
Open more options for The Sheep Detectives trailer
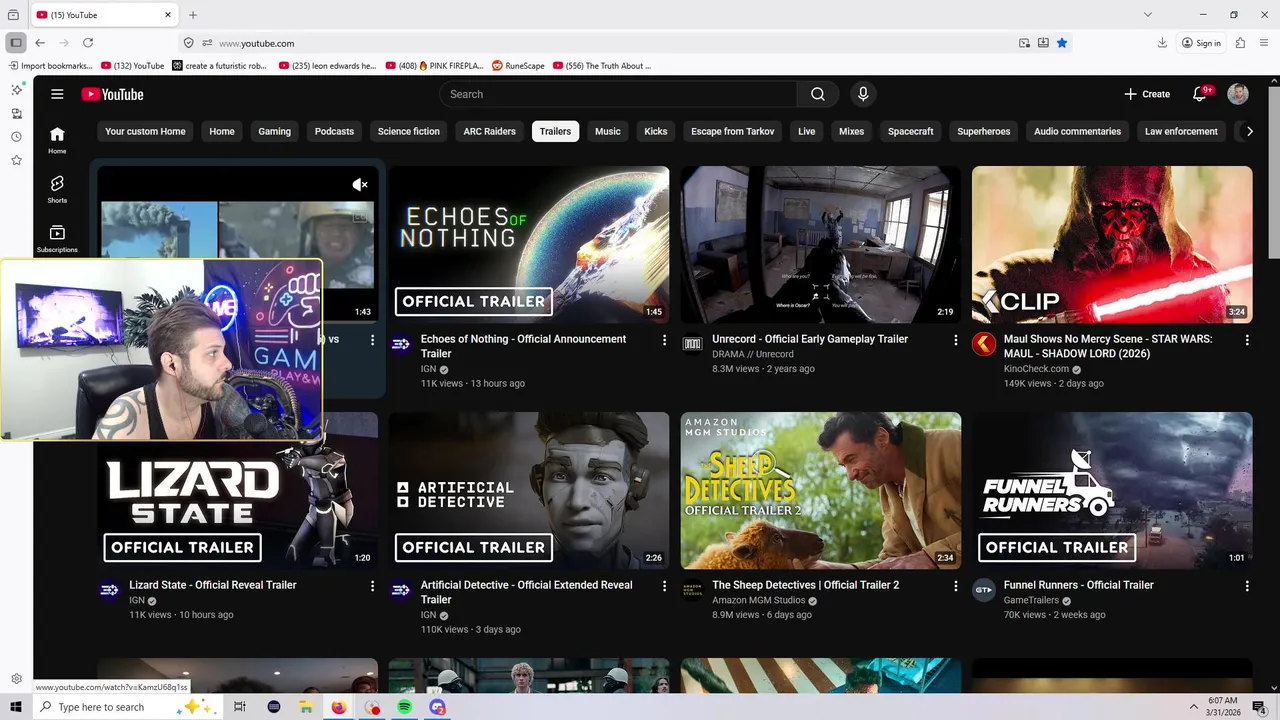point(955,586)
